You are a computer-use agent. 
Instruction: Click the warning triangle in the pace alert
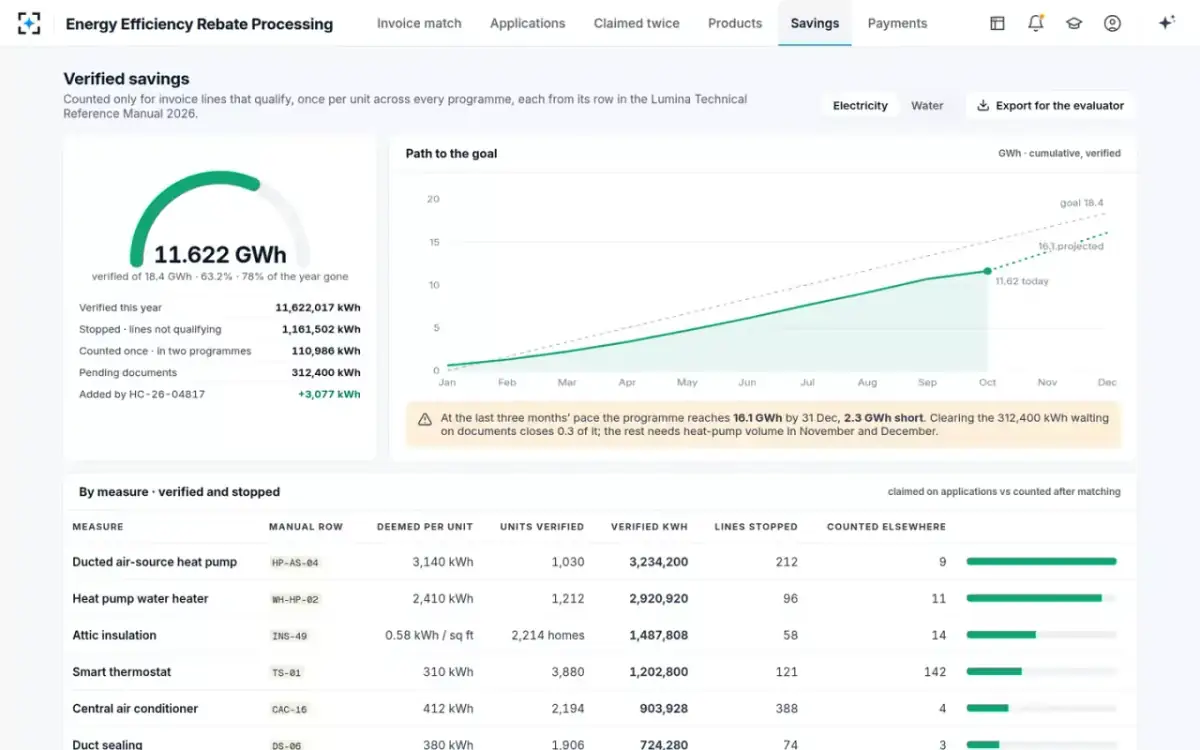click(x=425, y=419)
